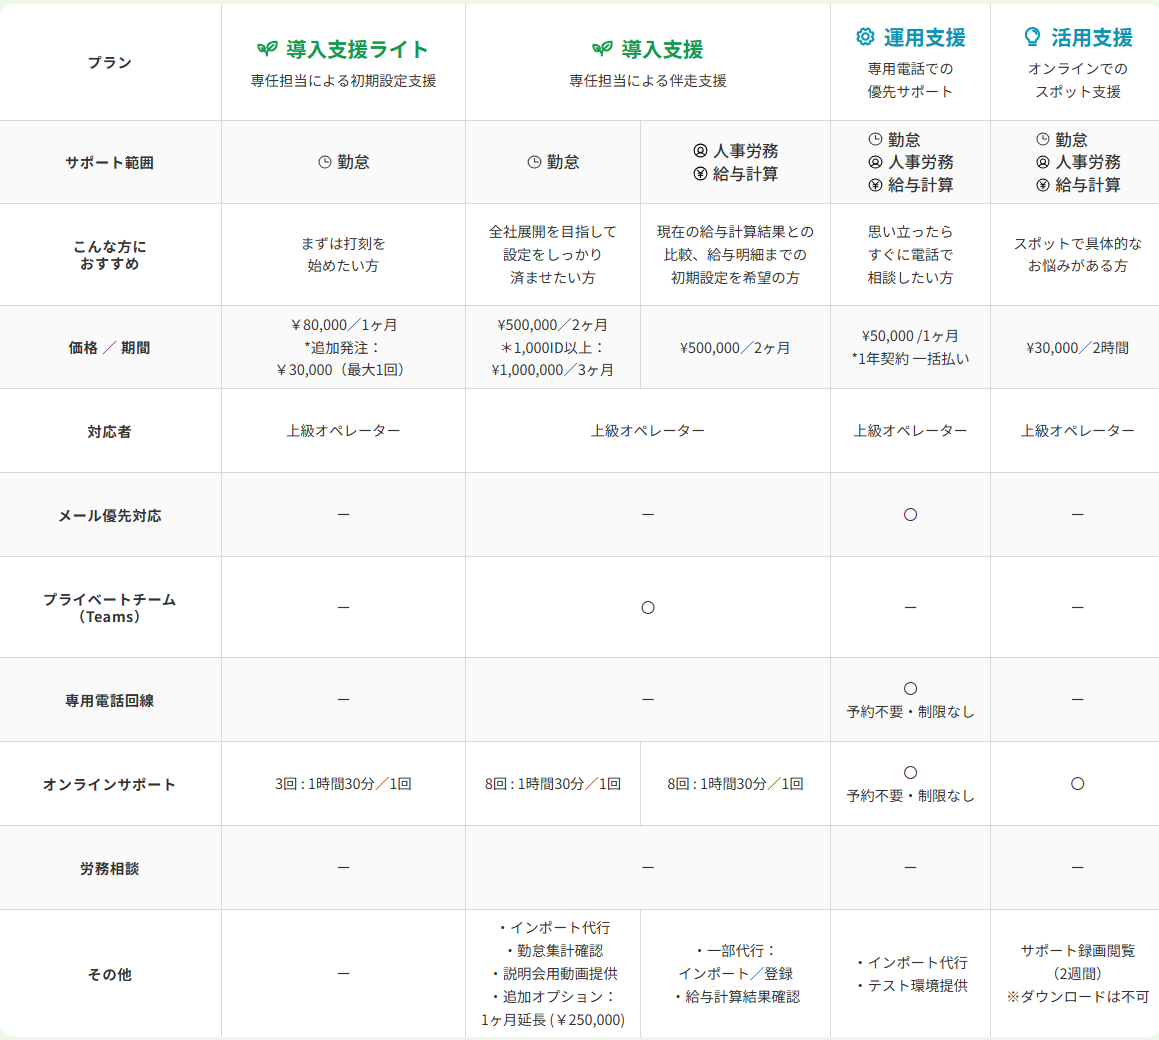This screenshot has width=1159, height=1040.
Task: Click the sprout icon beside the 導入支援 heading
Action: [602, 49]
